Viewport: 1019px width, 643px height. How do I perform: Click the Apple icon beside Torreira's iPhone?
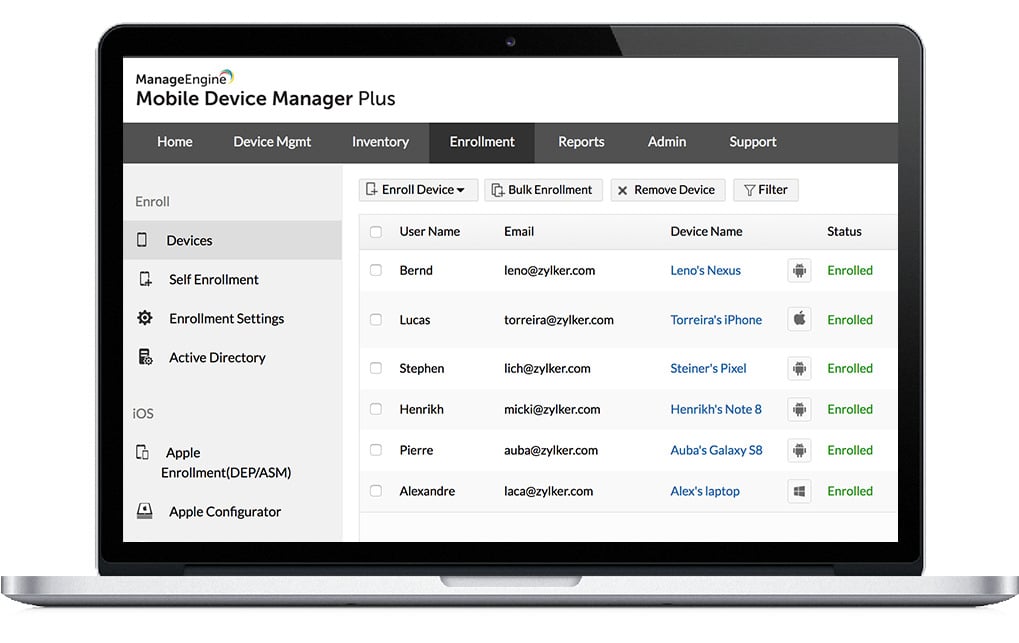[798, 319]
